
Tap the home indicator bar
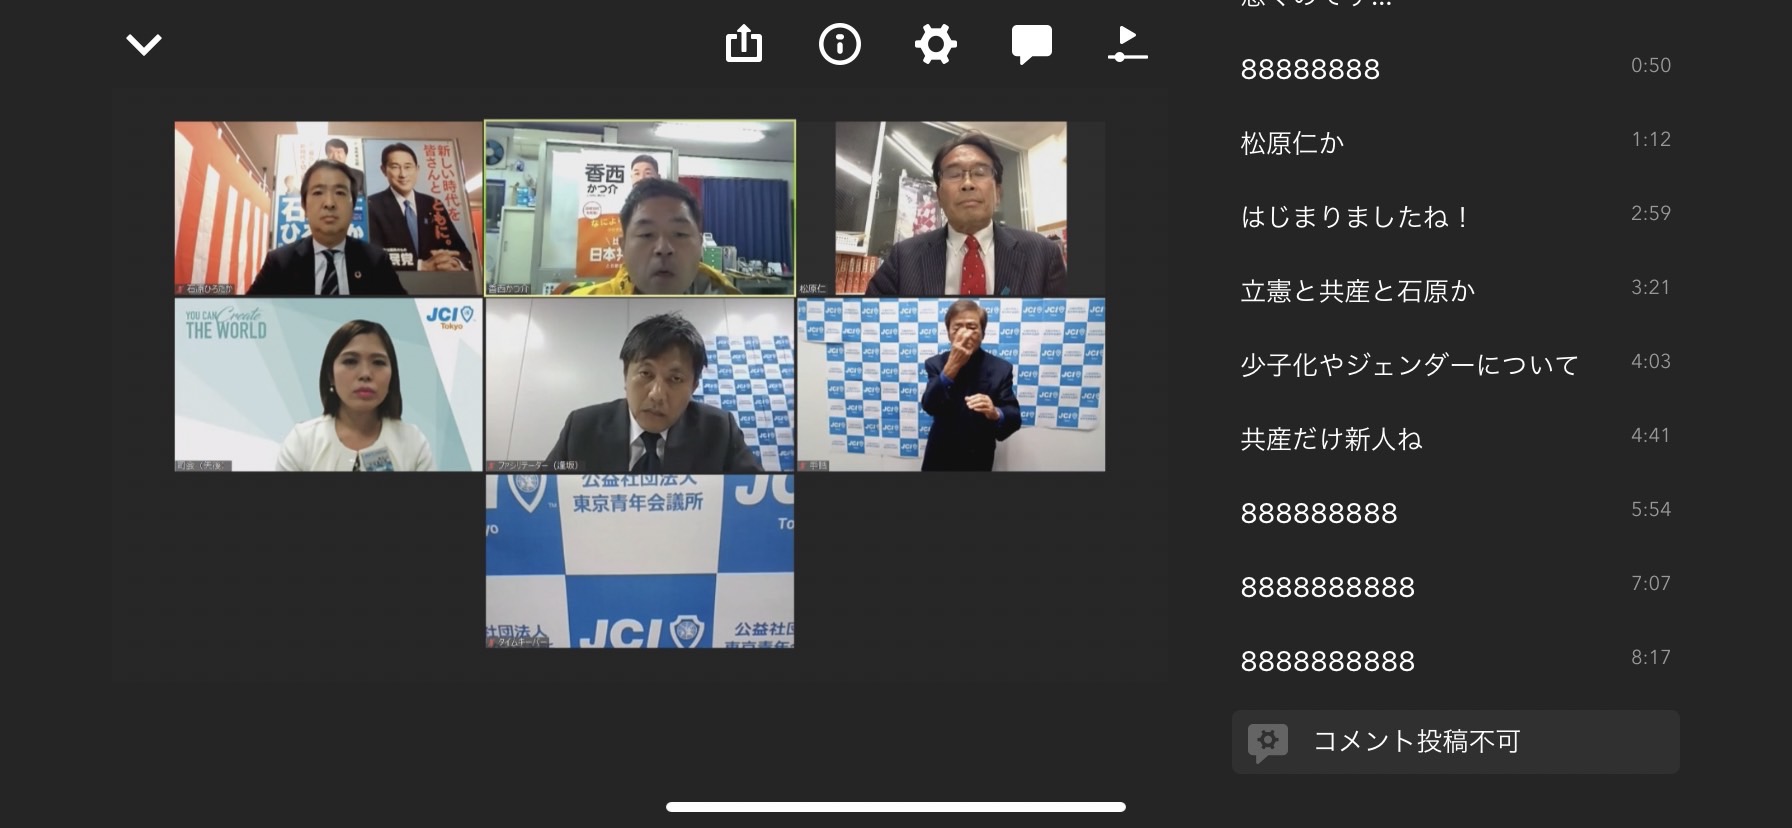(x=895, y=807)
